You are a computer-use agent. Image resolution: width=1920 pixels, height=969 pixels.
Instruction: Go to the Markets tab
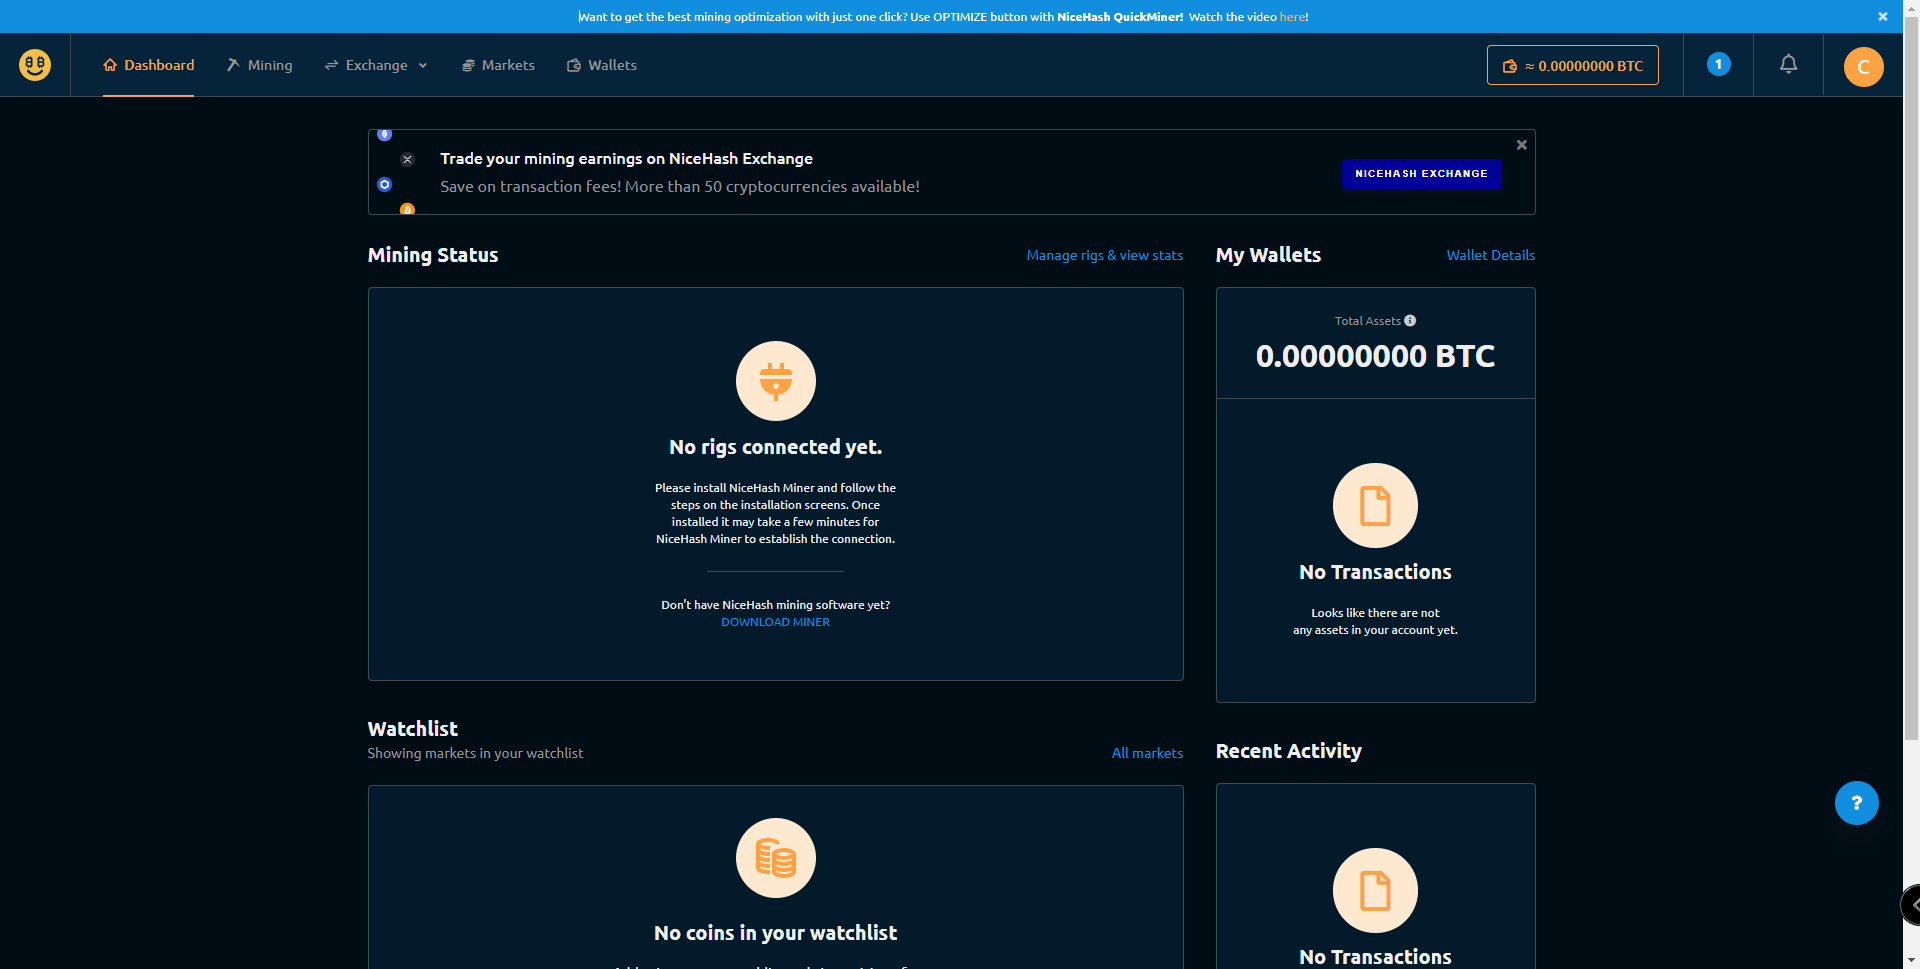click(x=498, y=66)
